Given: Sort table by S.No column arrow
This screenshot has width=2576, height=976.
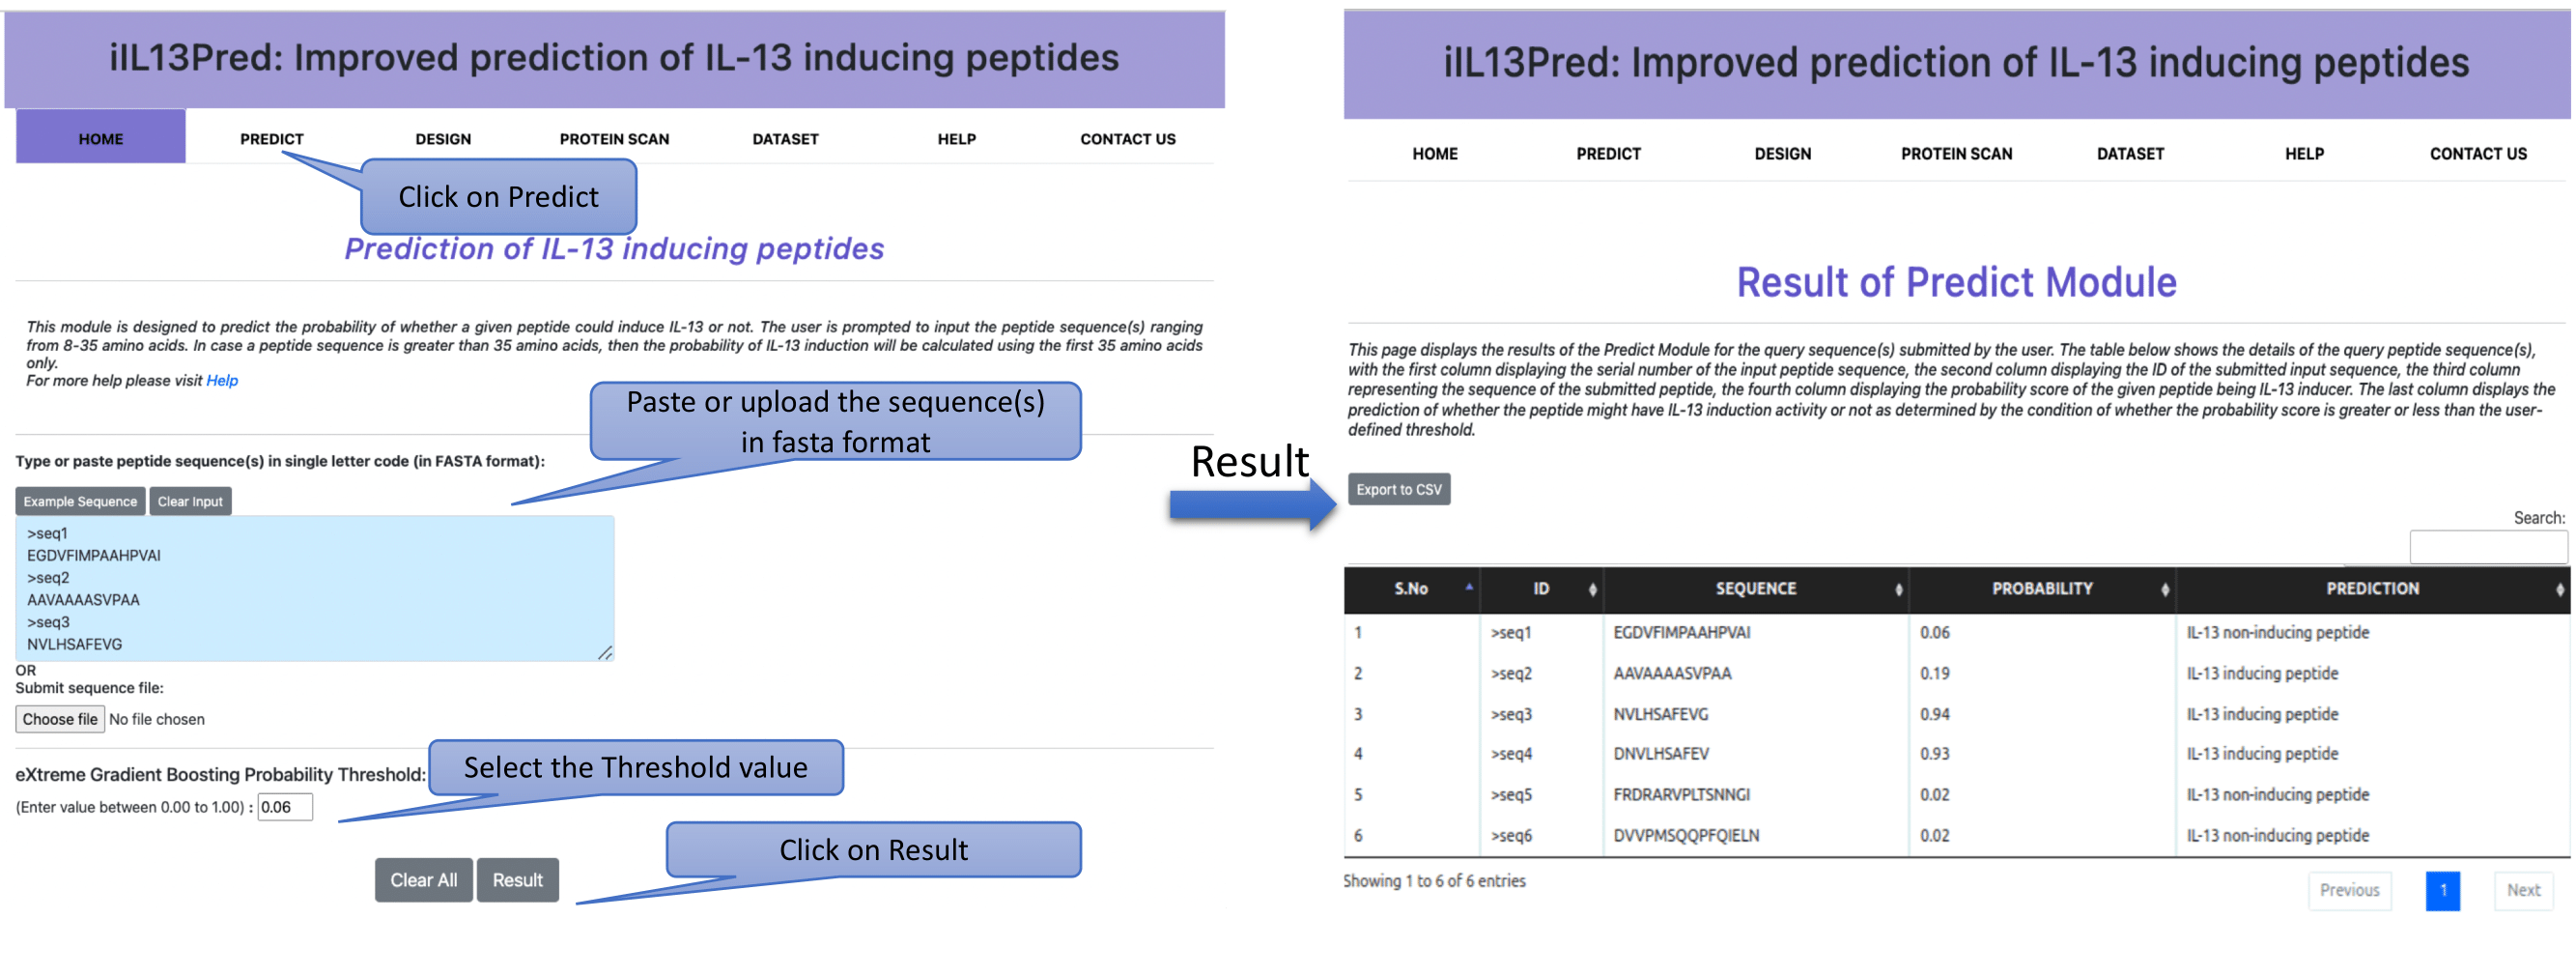Looking at the screenshot, I should 1468,588.
